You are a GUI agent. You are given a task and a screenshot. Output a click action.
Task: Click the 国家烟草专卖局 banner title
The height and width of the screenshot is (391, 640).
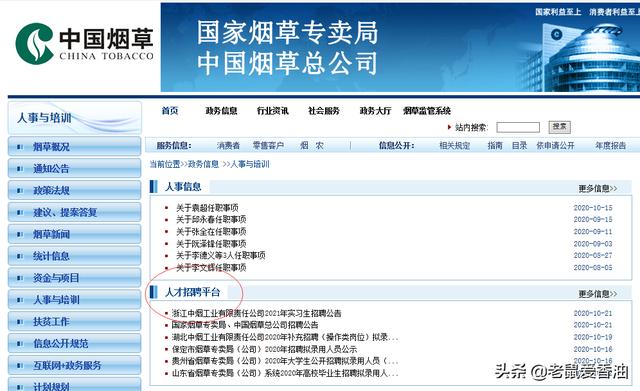[287, 33]
